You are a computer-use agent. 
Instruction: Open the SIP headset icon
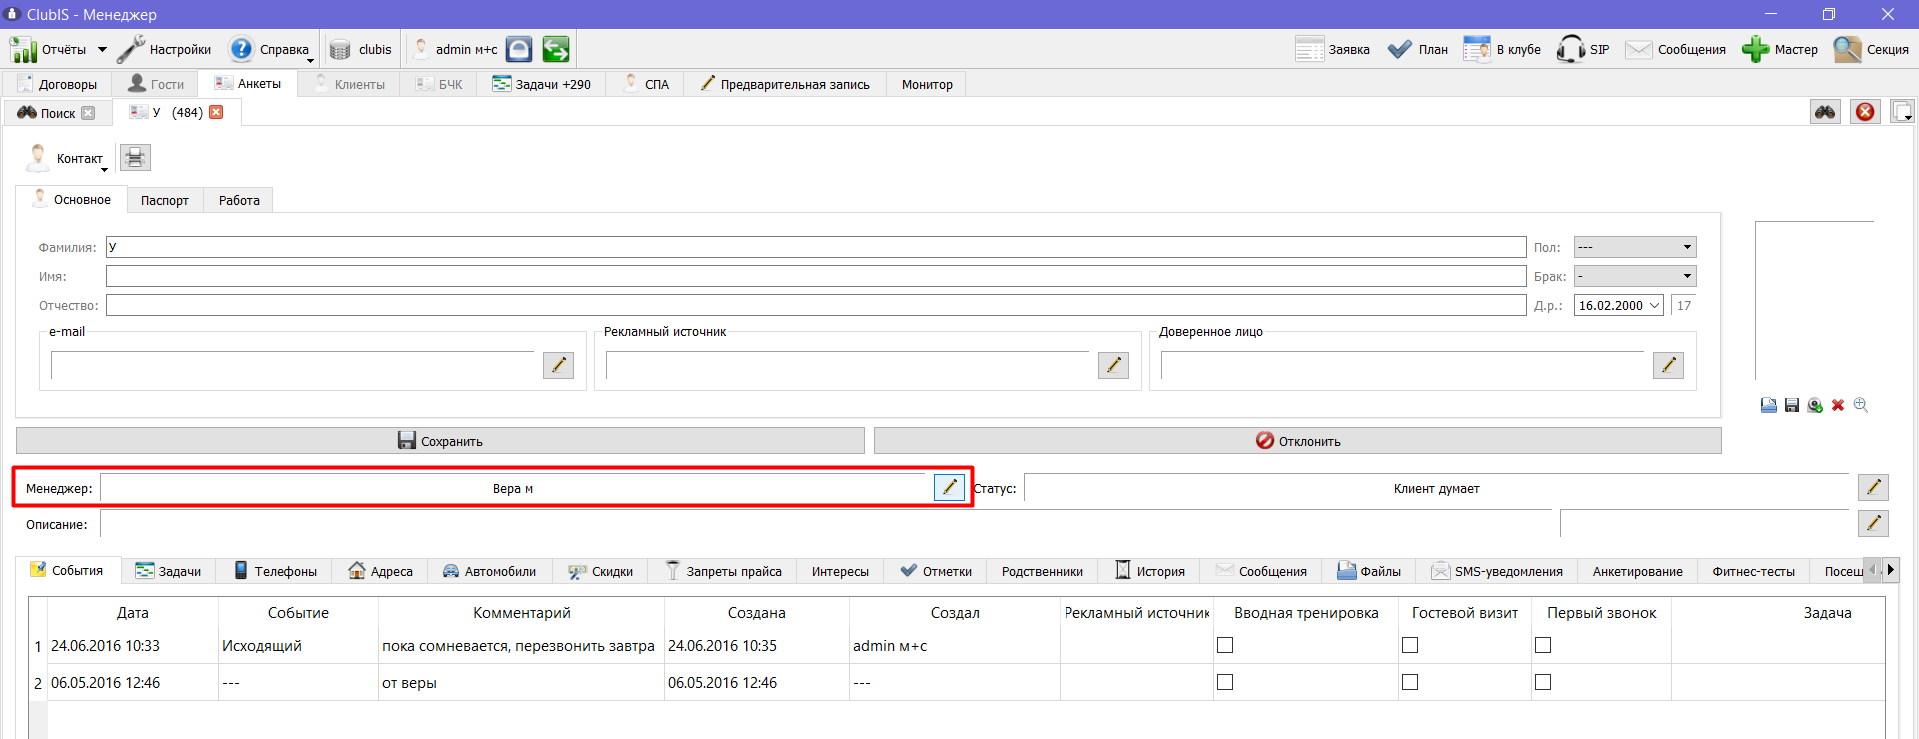coord(1570,49)
